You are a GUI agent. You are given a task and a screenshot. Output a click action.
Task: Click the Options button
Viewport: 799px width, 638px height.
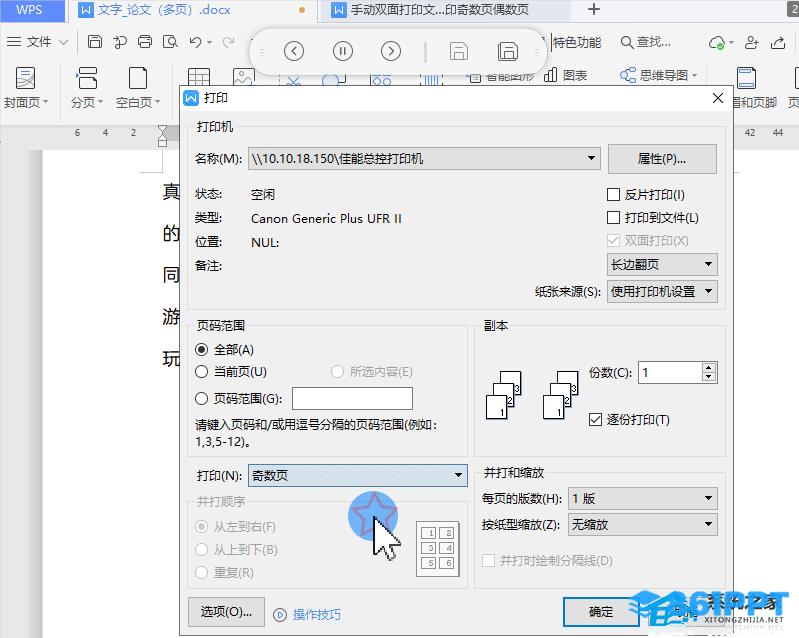(x=226, y=612)
